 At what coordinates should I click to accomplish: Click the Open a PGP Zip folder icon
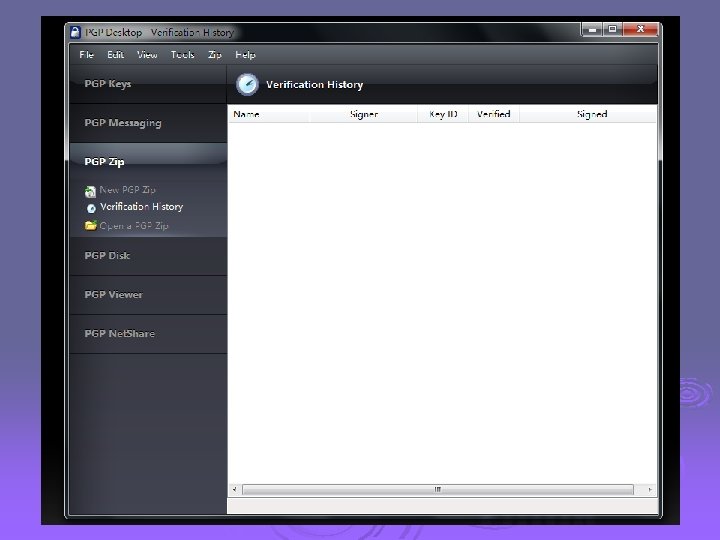coord(90,225)
